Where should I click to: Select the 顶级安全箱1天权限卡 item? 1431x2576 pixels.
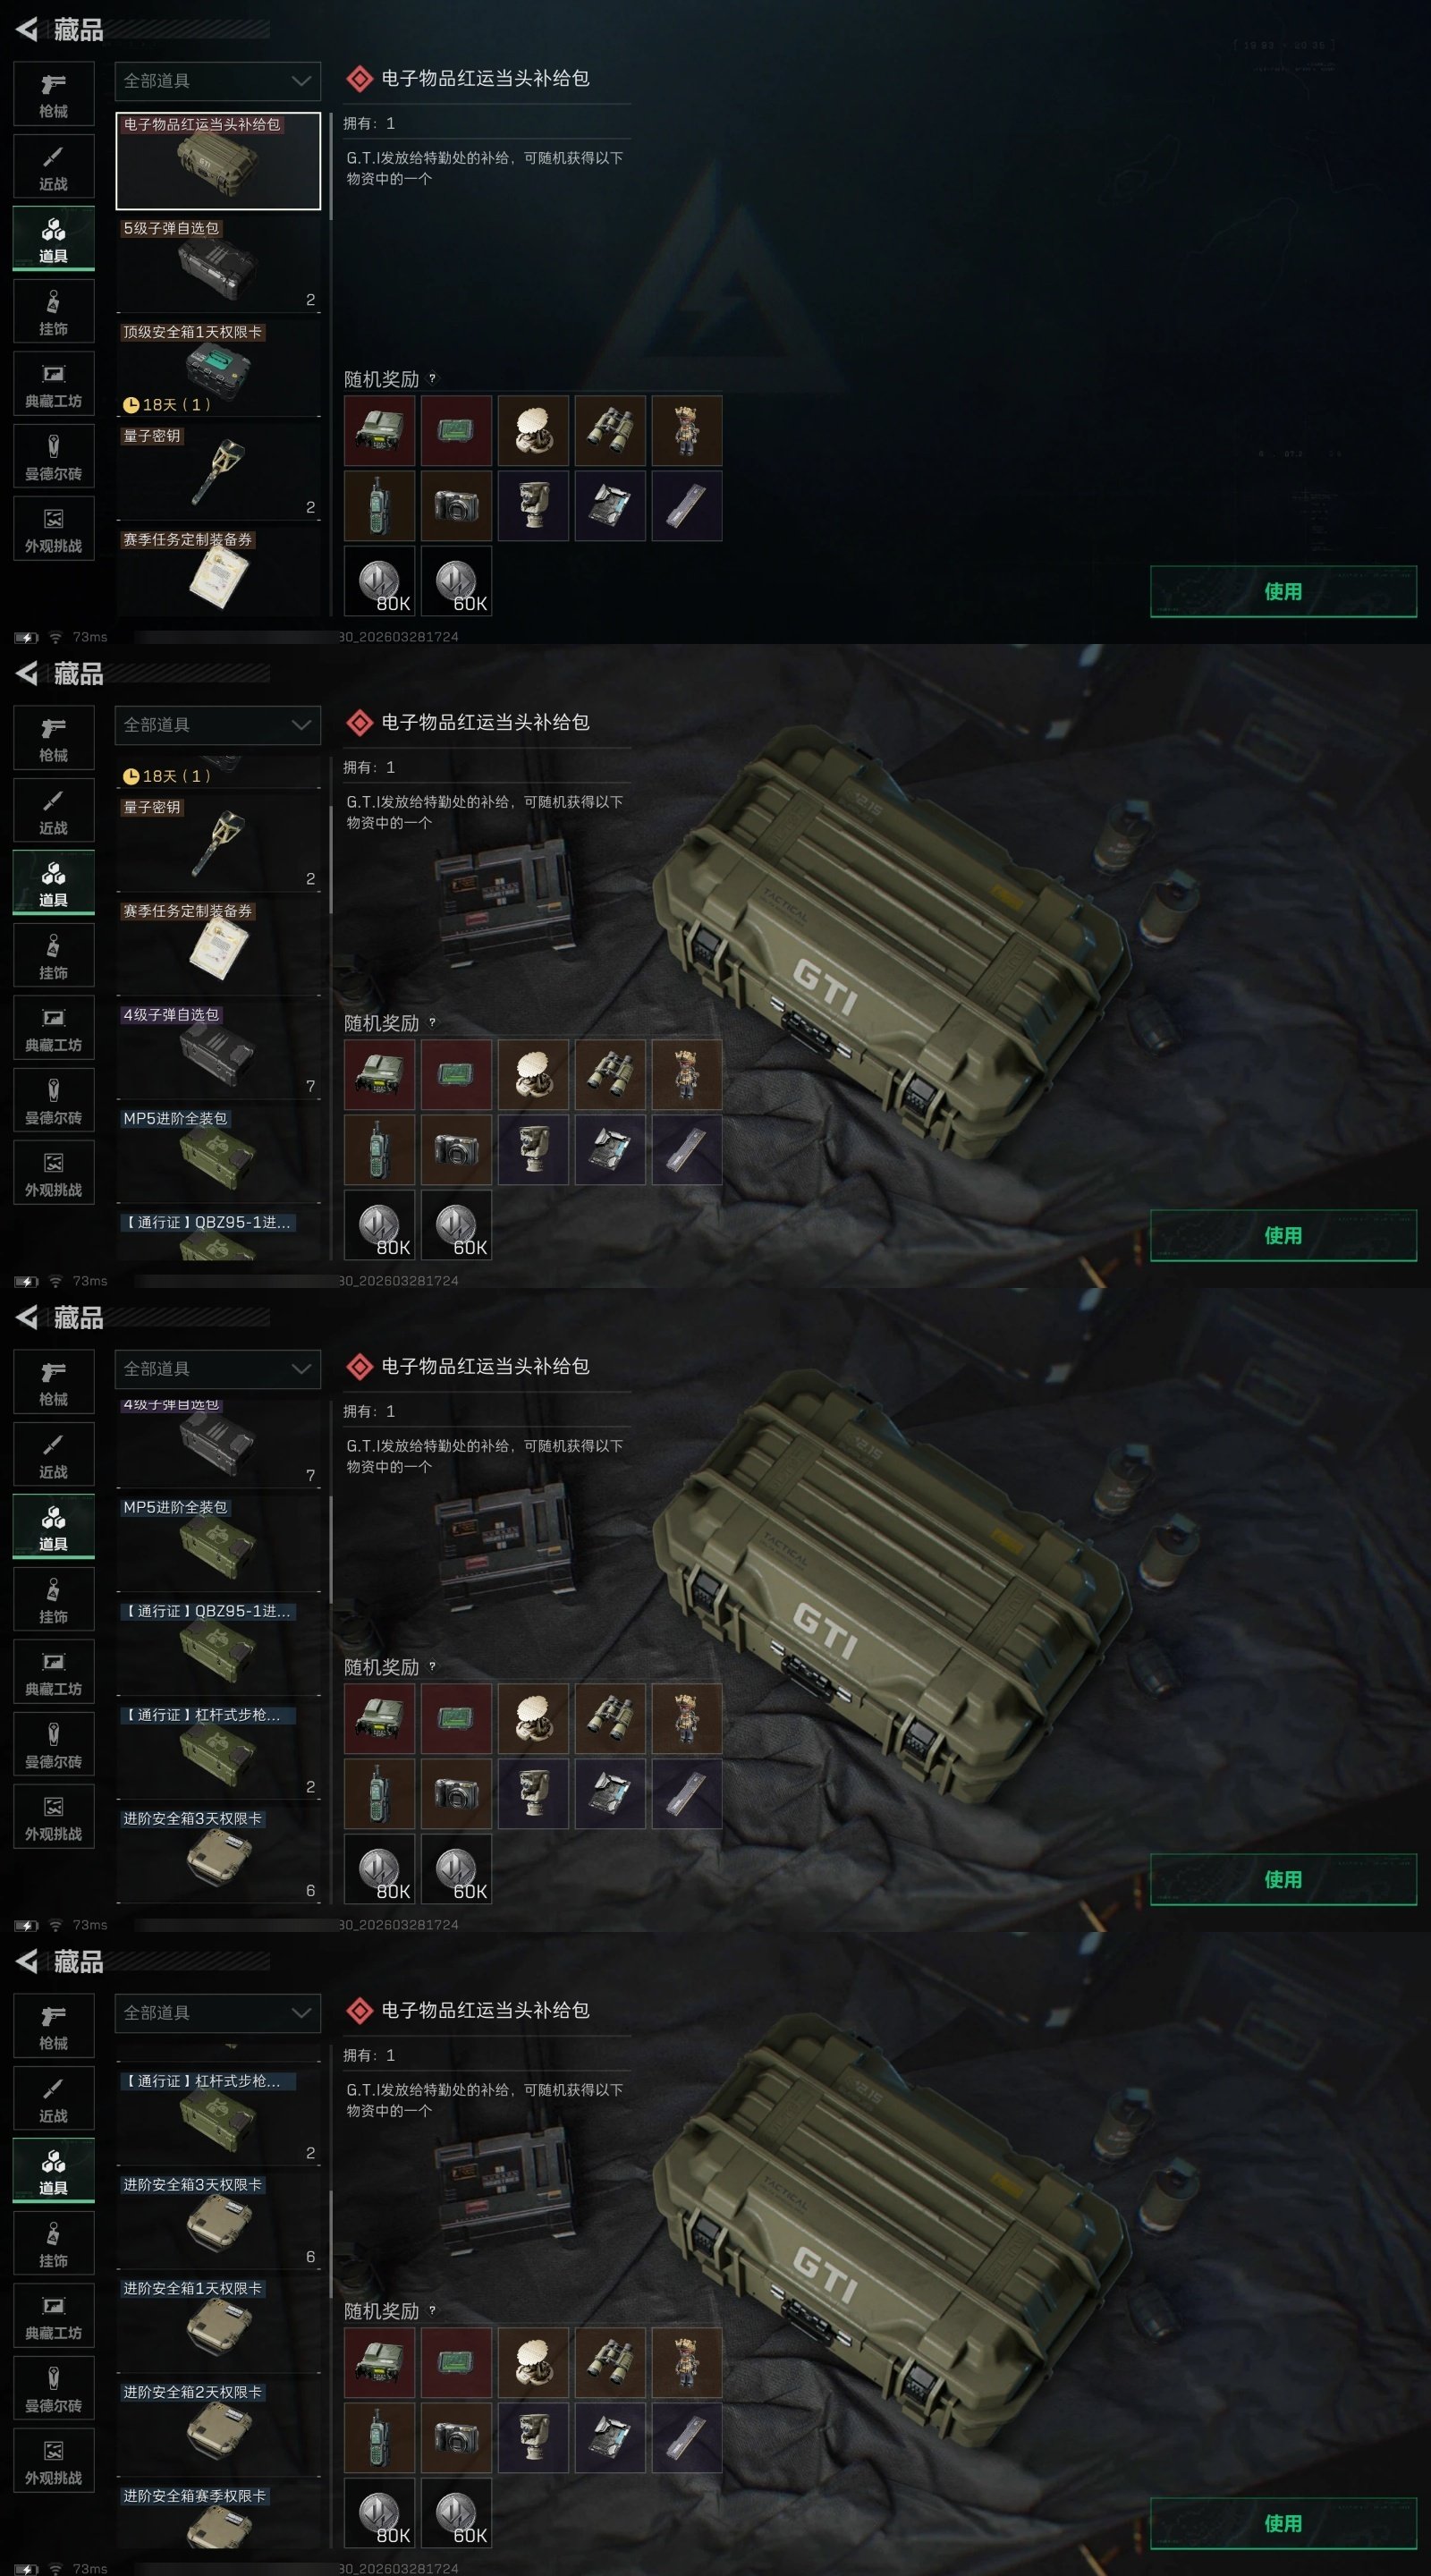218,368
